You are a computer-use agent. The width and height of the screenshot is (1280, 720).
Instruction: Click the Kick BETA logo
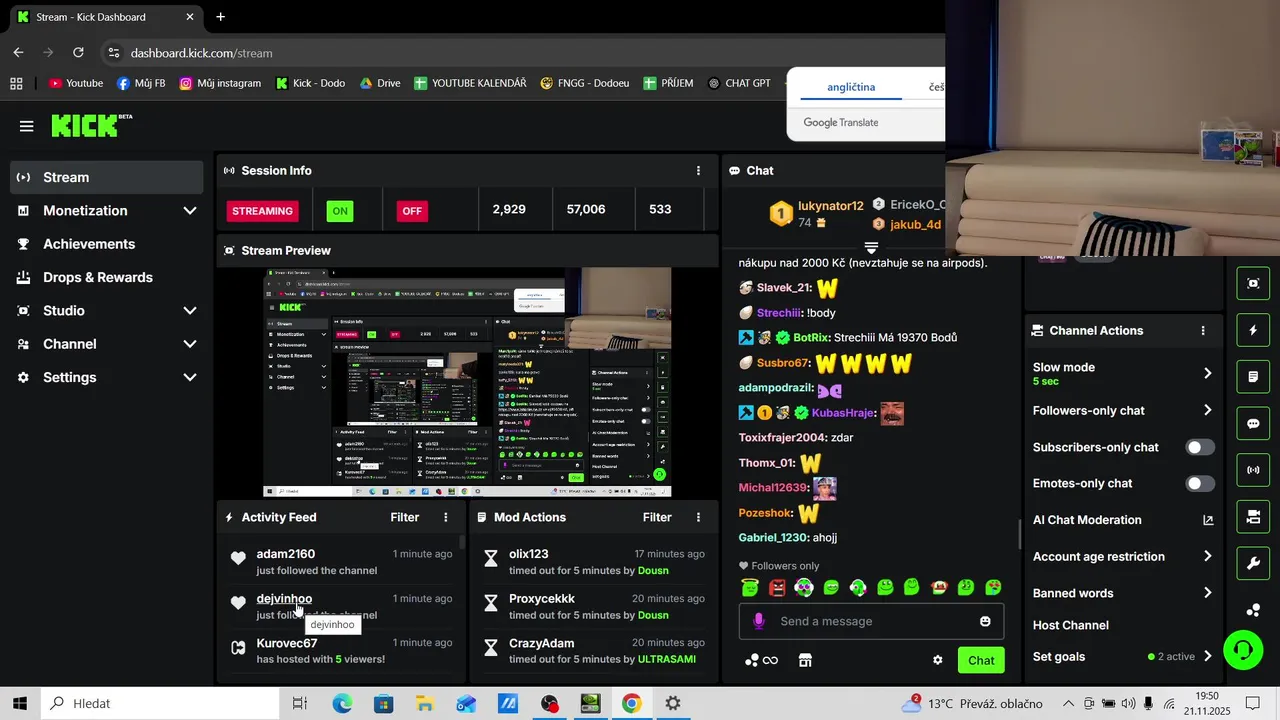[x=91, y=125]
